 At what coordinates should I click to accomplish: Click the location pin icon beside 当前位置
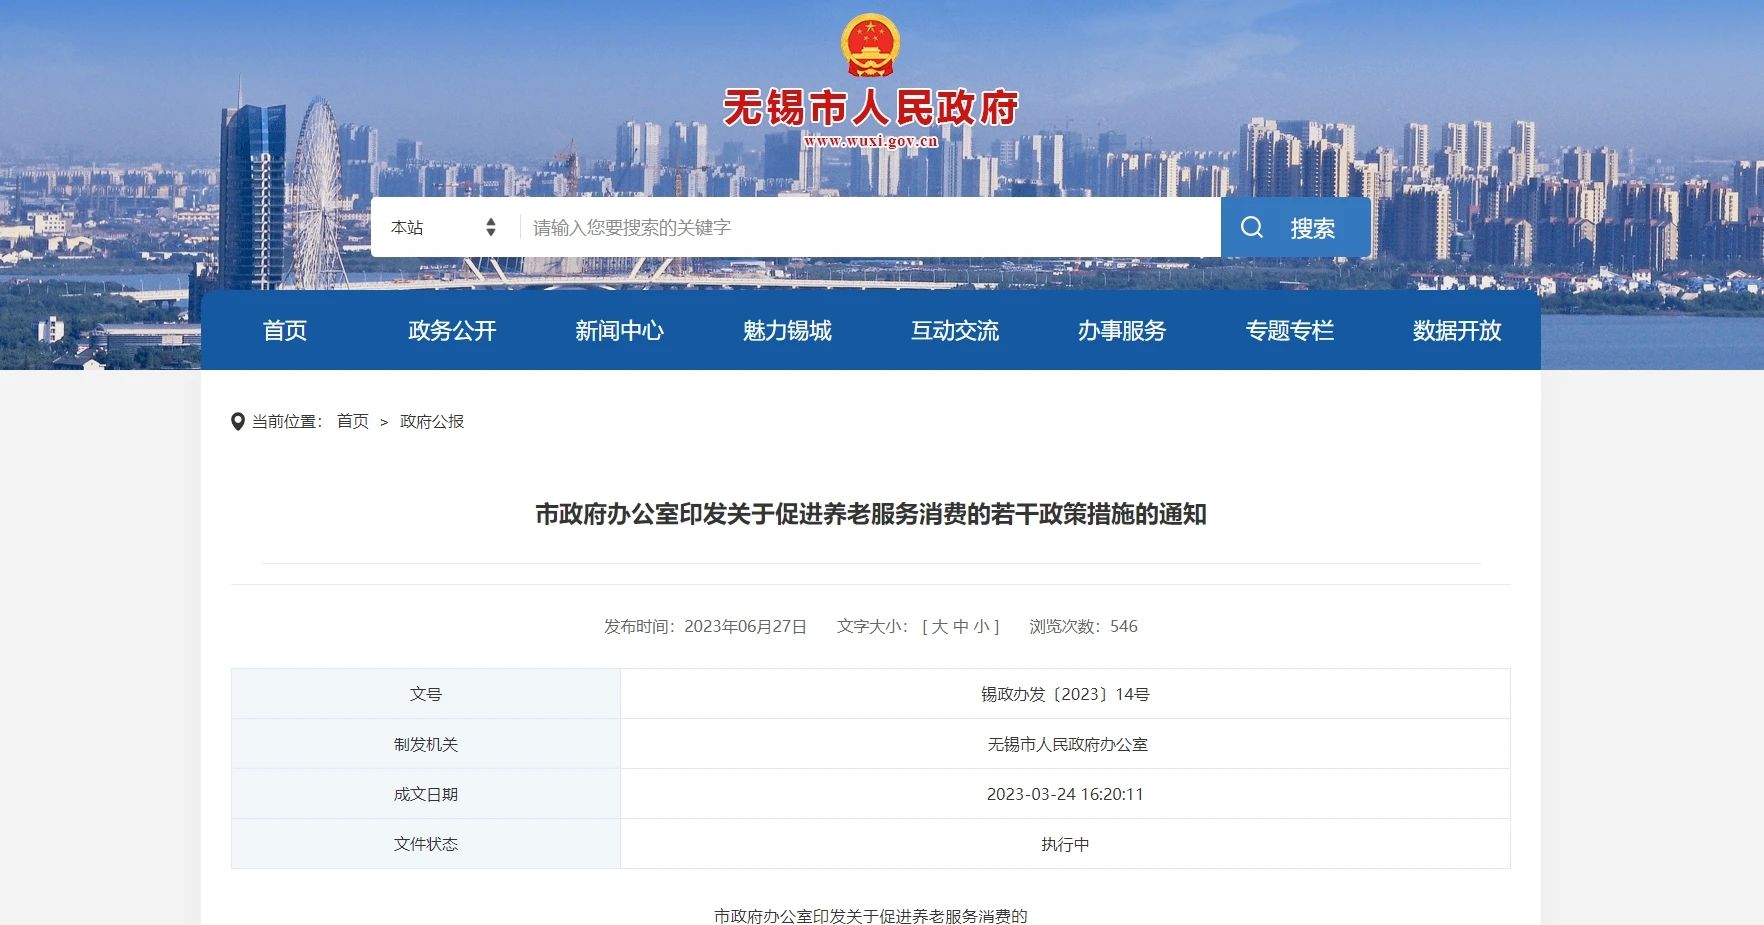[237, 421]
